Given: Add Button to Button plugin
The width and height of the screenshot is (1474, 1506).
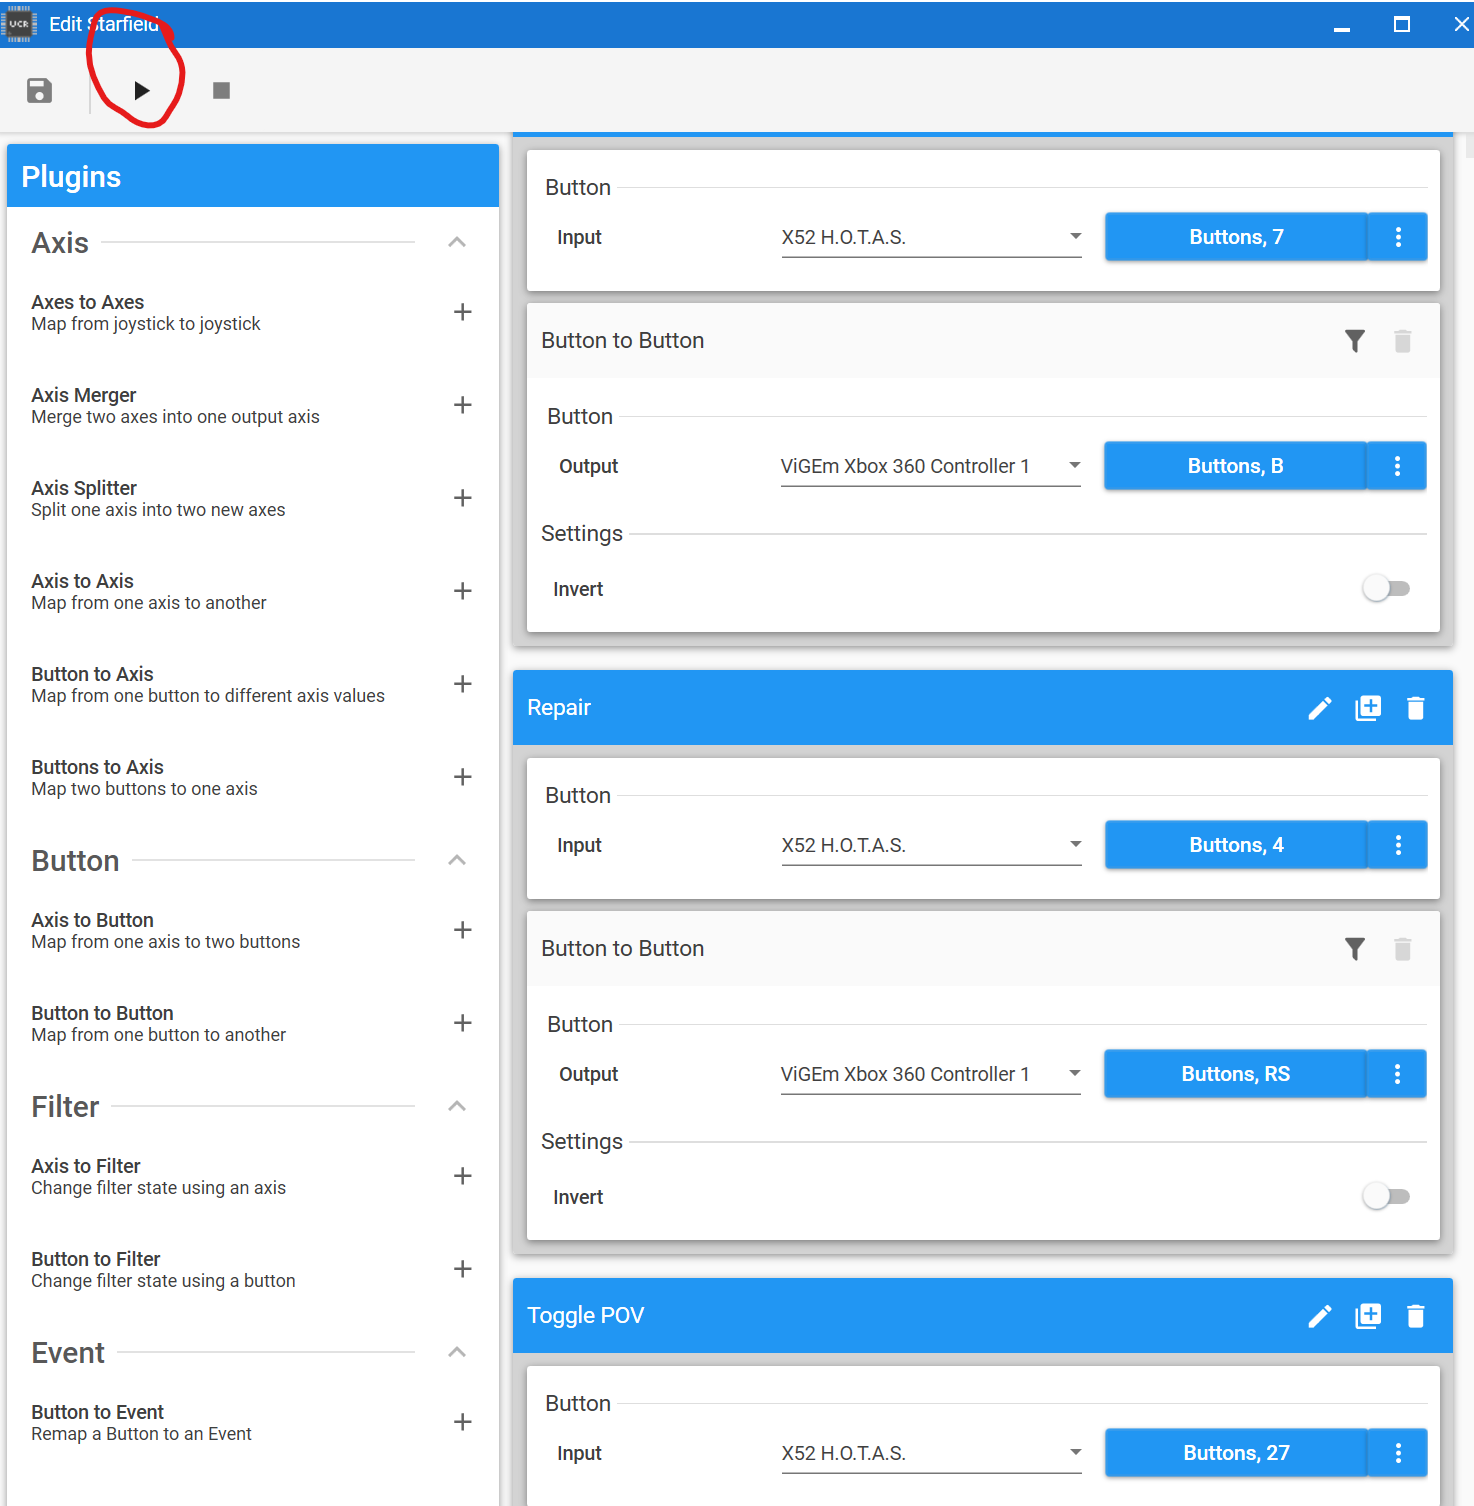Looking at the screenshot, I should tap(462, 1023).
